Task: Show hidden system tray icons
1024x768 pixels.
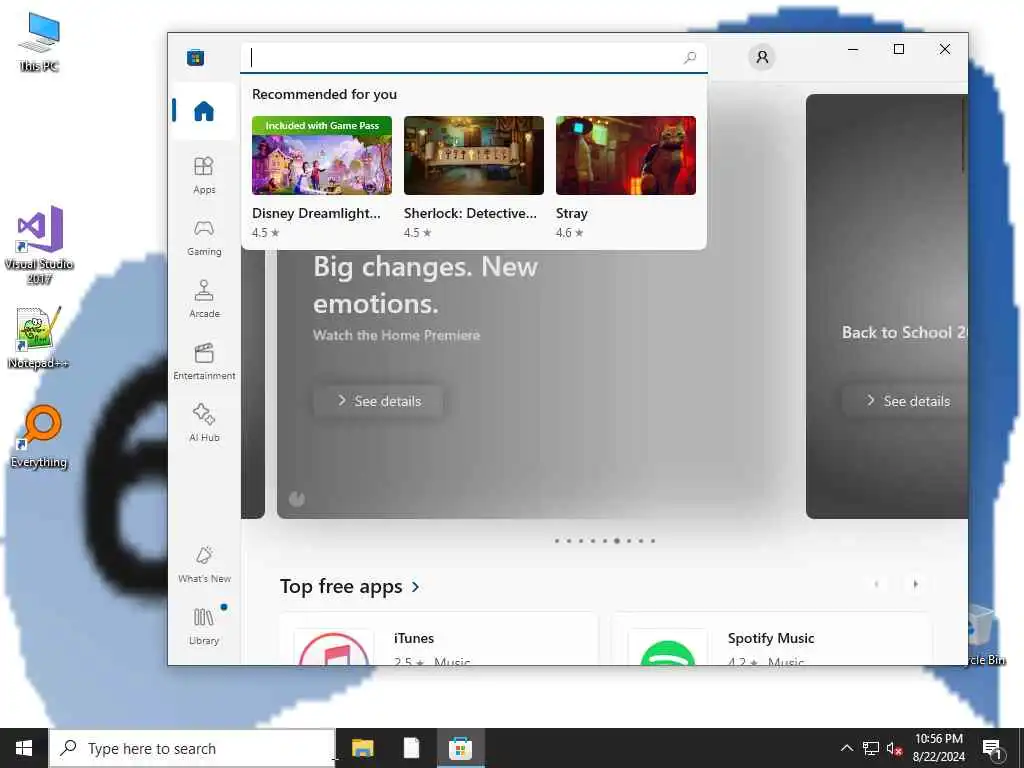Action: 846,748
